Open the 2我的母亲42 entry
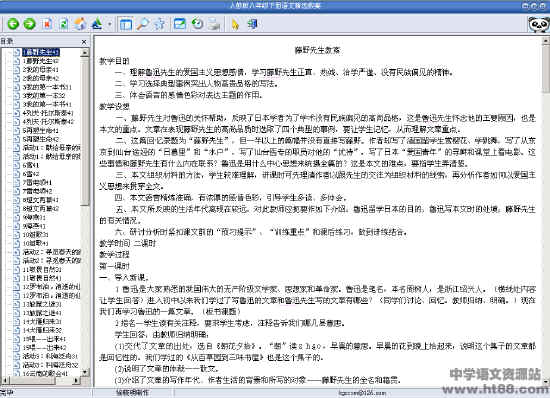Screen dimensions: 550x398 click(x=41, y=78)
